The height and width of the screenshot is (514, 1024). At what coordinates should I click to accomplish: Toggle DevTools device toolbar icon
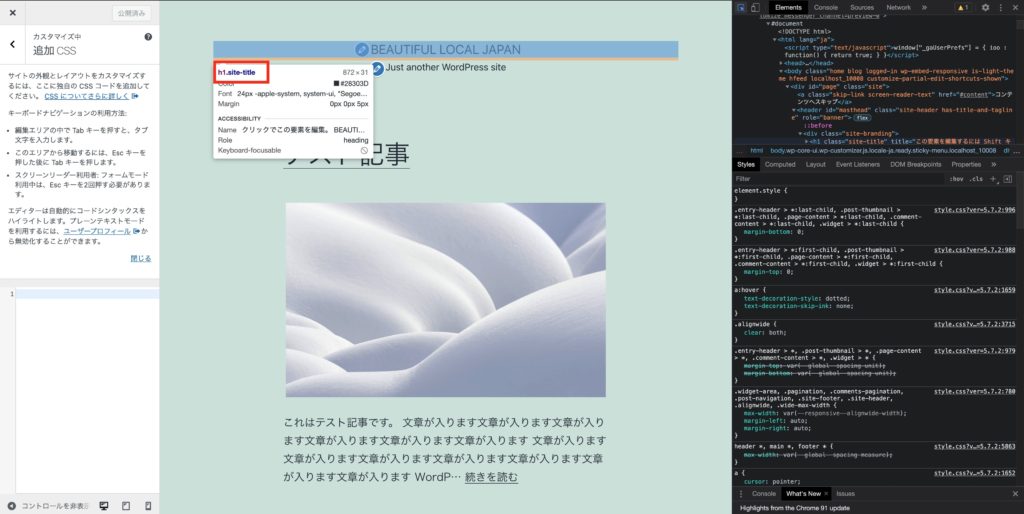tap(755, 8)
